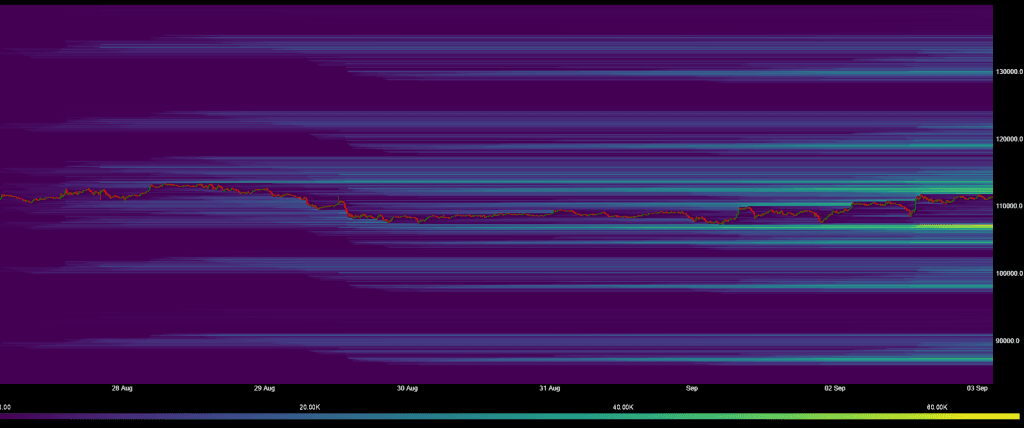Screen dimensions: 1024x428
Task: Click the price line's sharp drop after 29 Aug
Action: (x=345, y=209)
